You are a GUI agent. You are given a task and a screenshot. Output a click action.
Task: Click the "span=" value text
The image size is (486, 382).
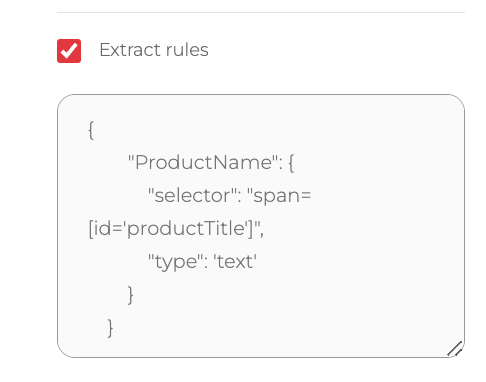pyautogui.click(x=279, y=196)
